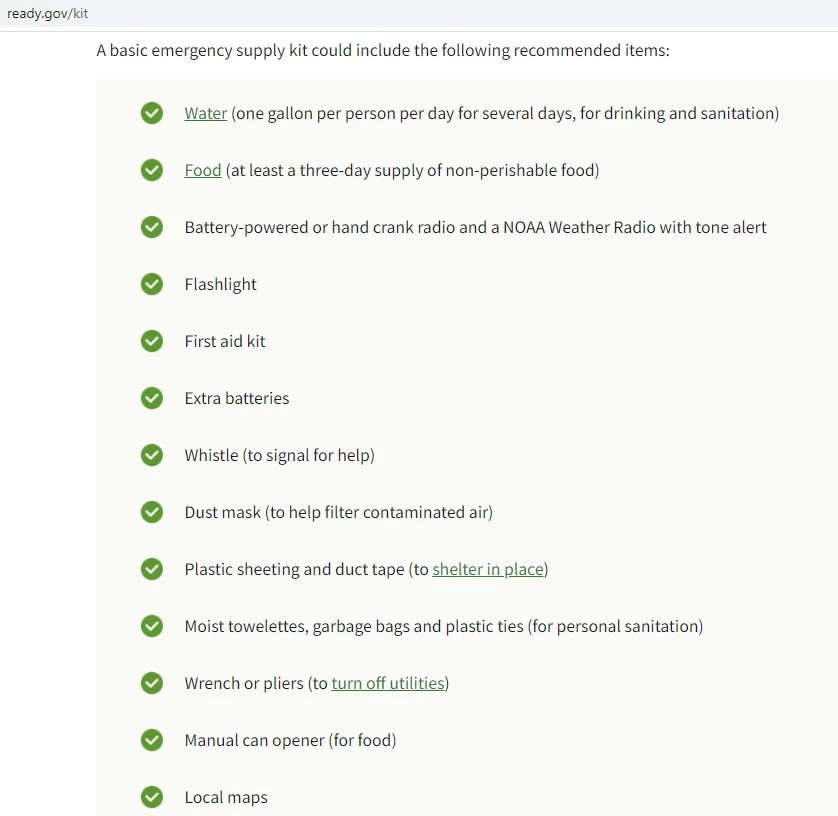Click the emergency supply kit intro sentence
The width and height of the screenshot is (838, 816).
[x=383, y=51]
